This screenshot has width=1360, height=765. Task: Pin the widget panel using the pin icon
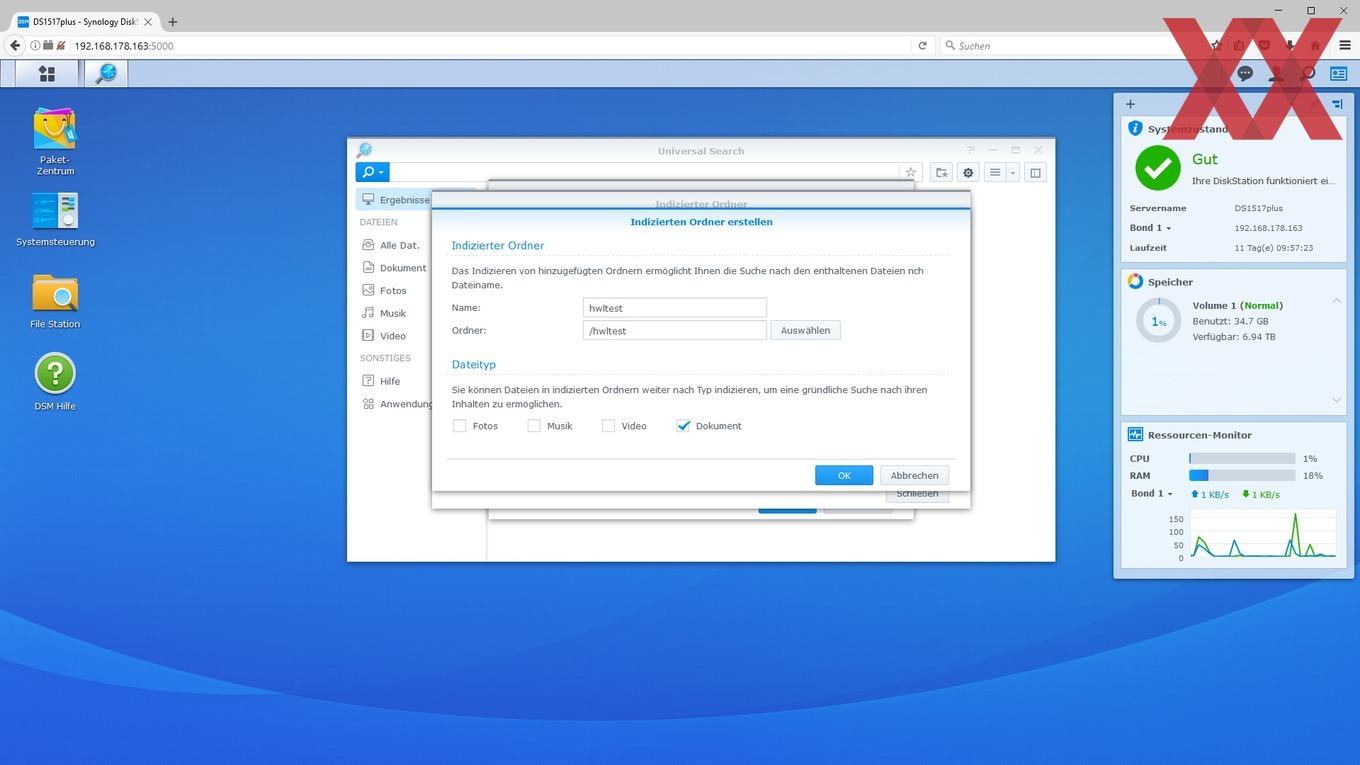click(1337, 104)
